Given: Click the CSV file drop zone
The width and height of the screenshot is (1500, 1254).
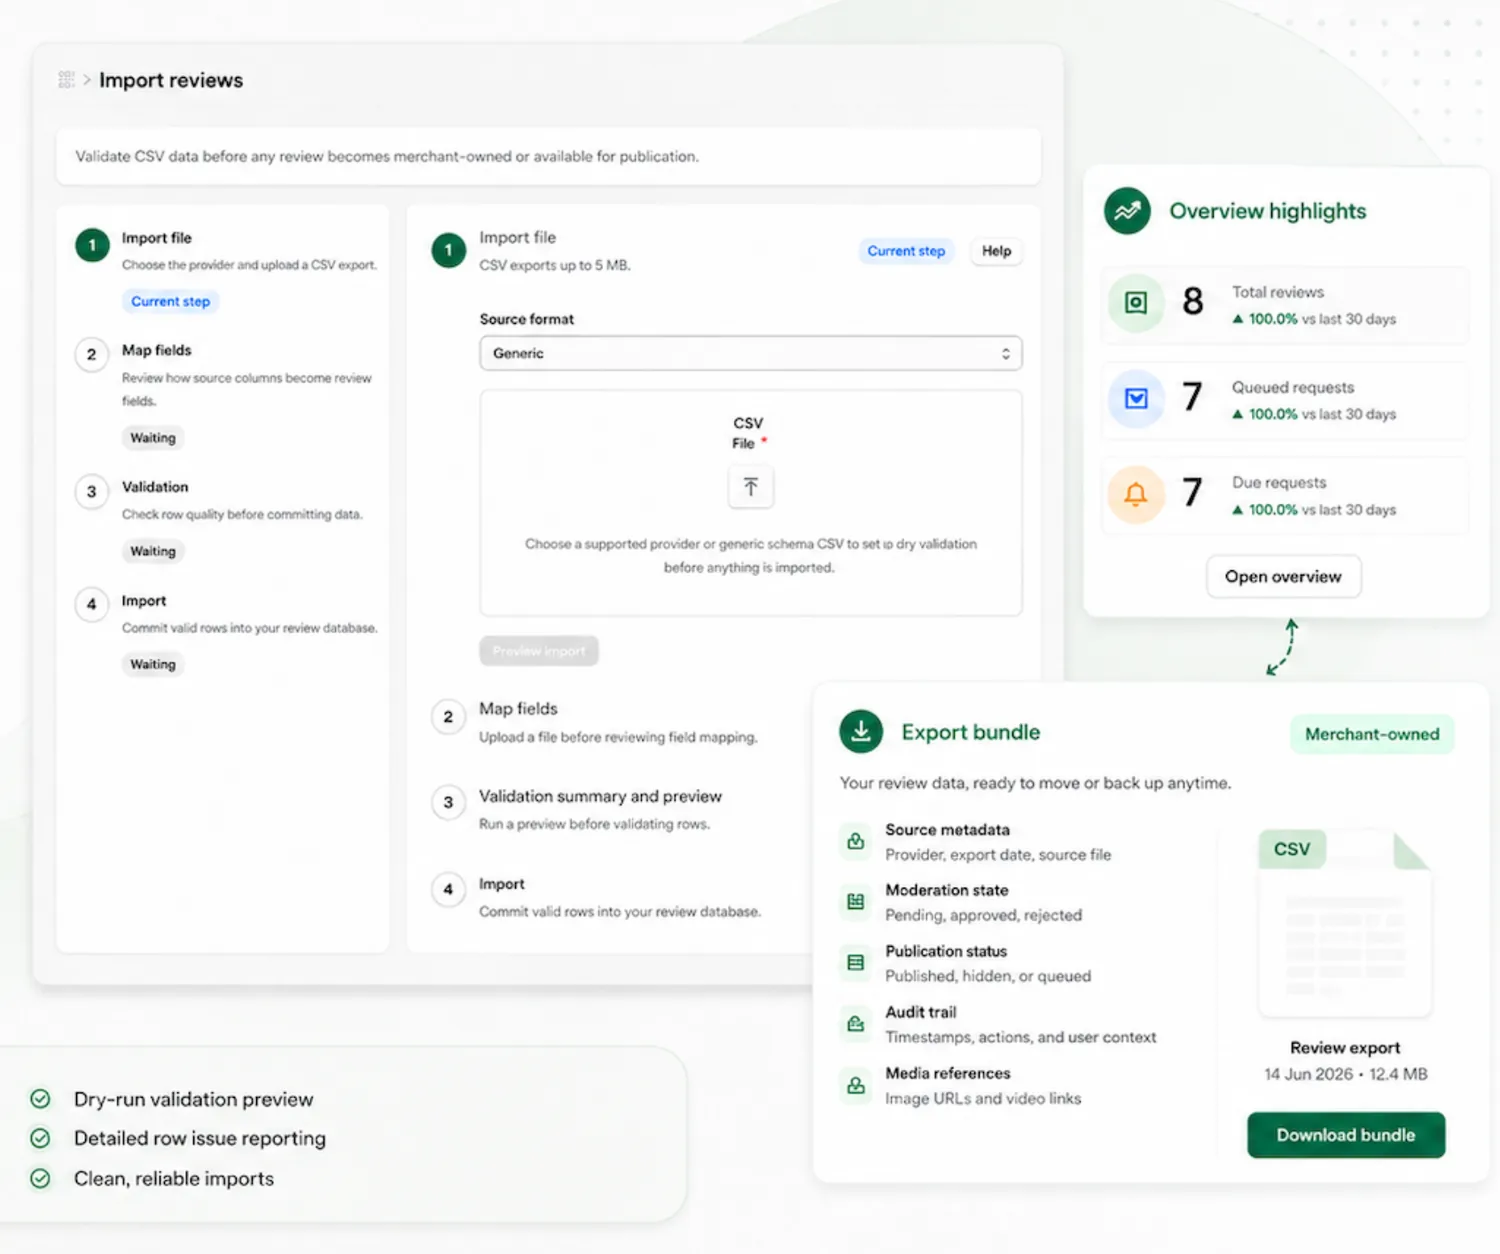Looking at the screenshot, I should click(751, 503).
